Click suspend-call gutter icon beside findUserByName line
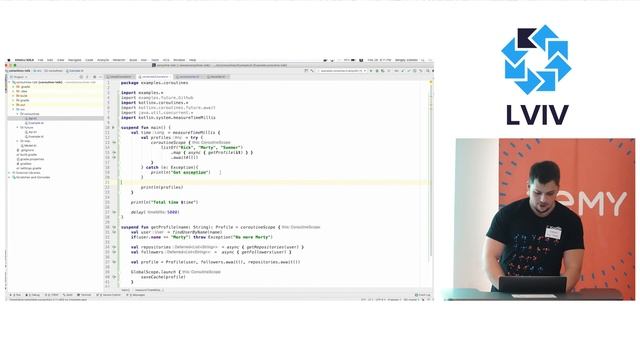 click(114, 232)
